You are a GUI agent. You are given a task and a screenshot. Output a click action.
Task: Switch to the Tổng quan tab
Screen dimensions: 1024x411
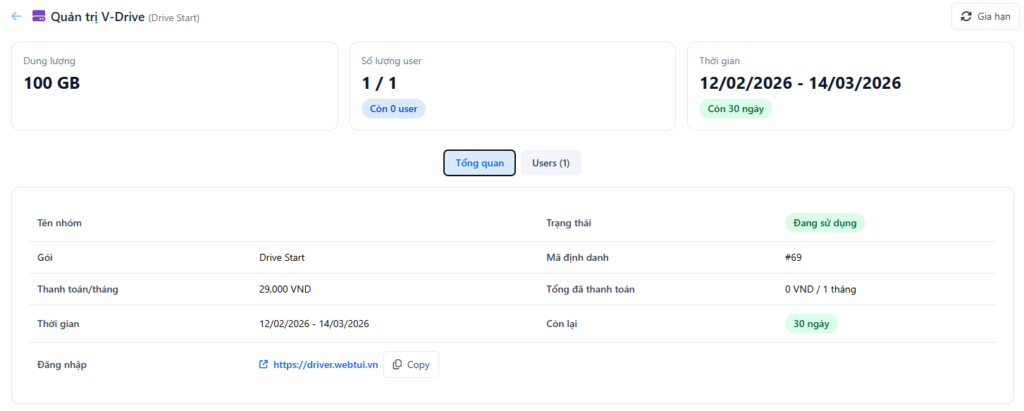coord(479,163)
